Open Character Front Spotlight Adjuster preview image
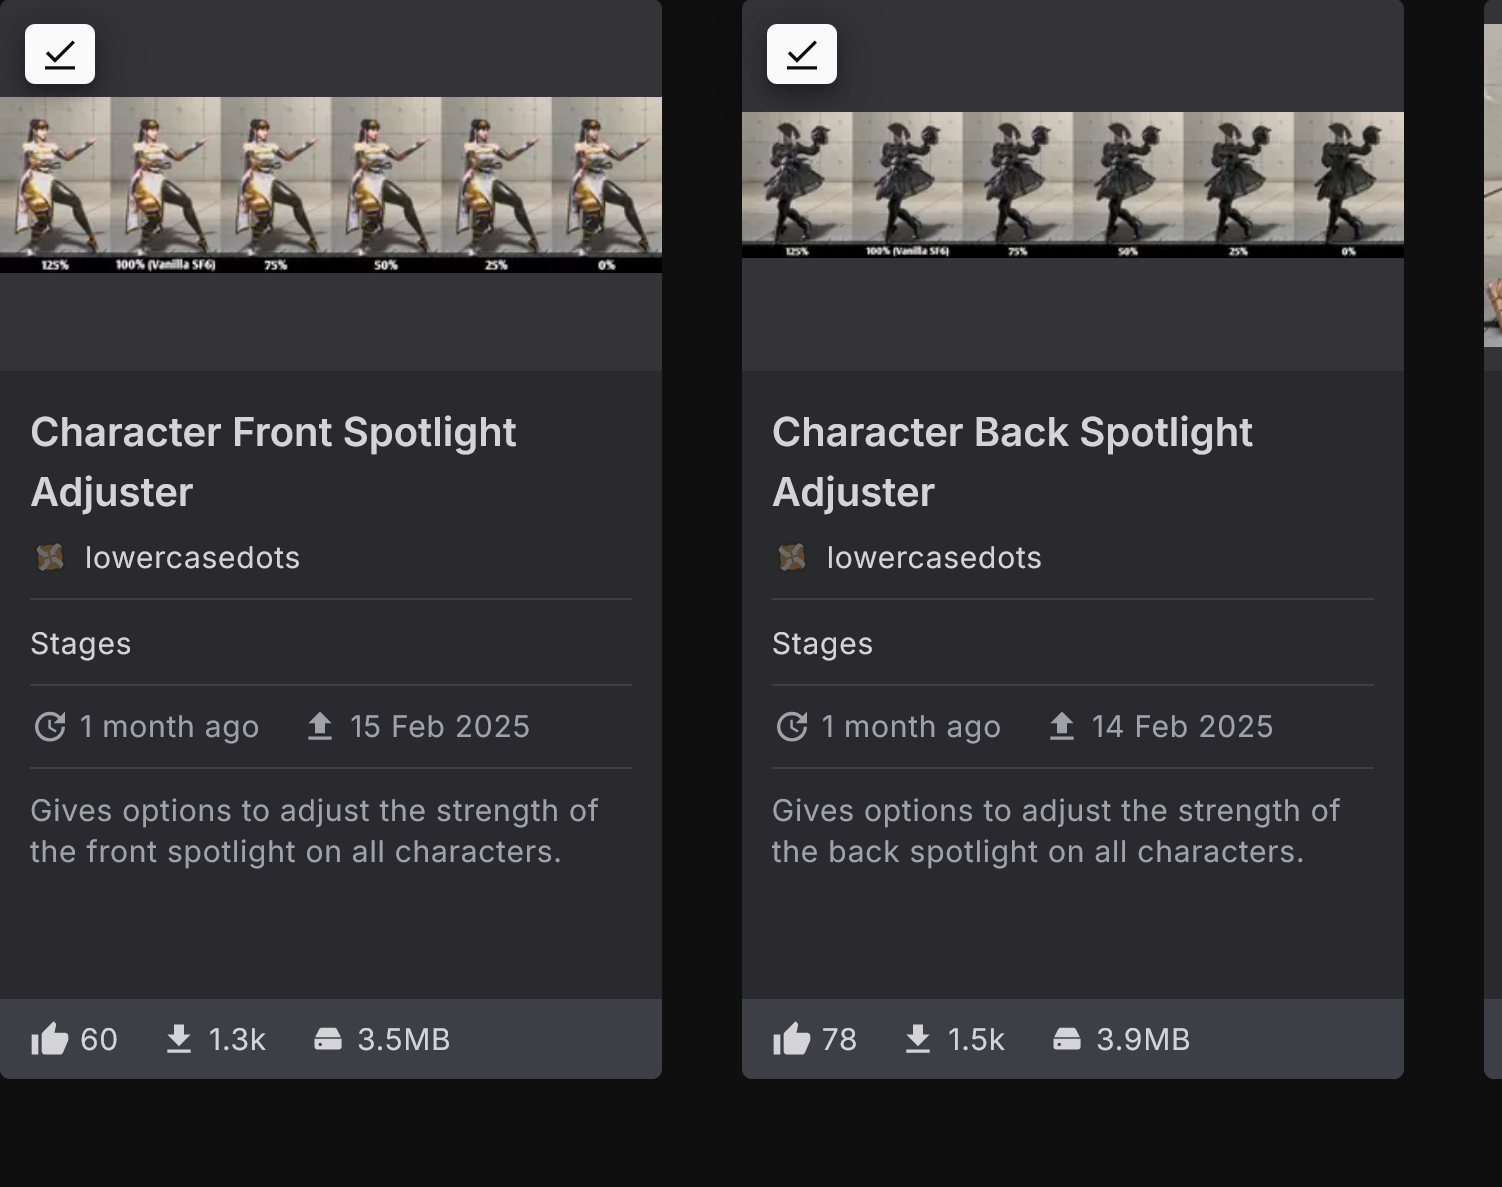 [331, 185]
